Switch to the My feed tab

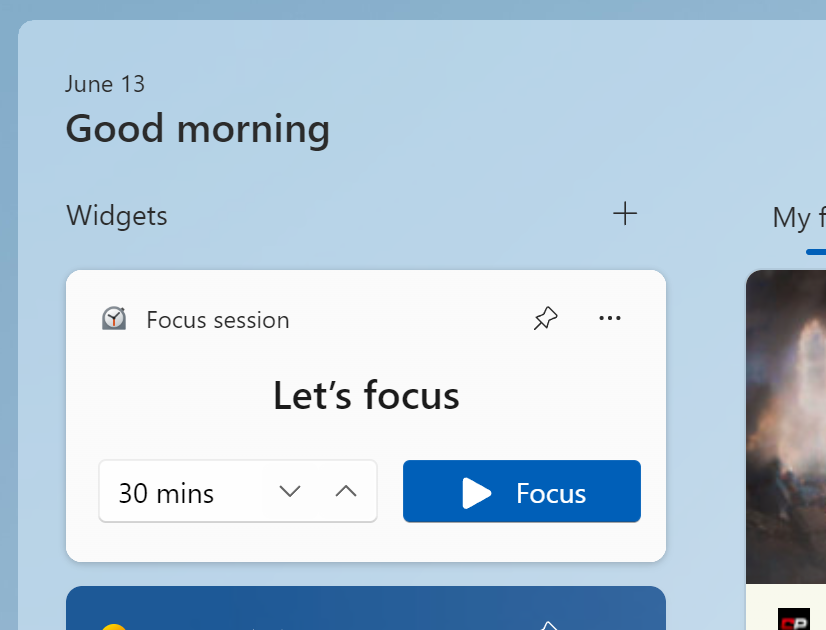coord(798,218)
